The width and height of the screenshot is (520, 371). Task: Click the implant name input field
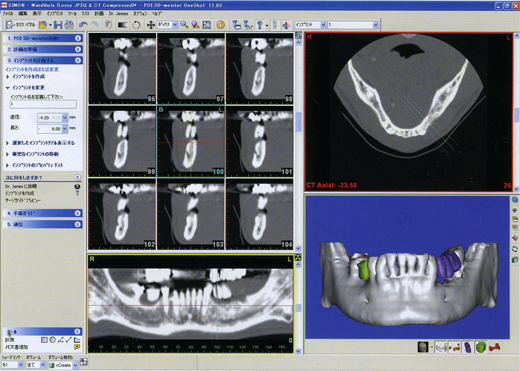43,104
